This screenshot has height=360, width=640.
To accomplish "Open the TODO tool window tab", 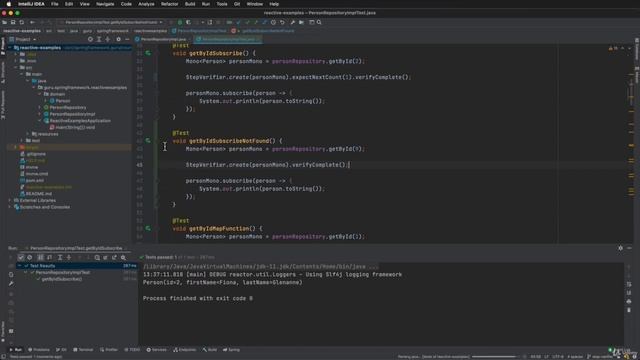I will 132,350.
